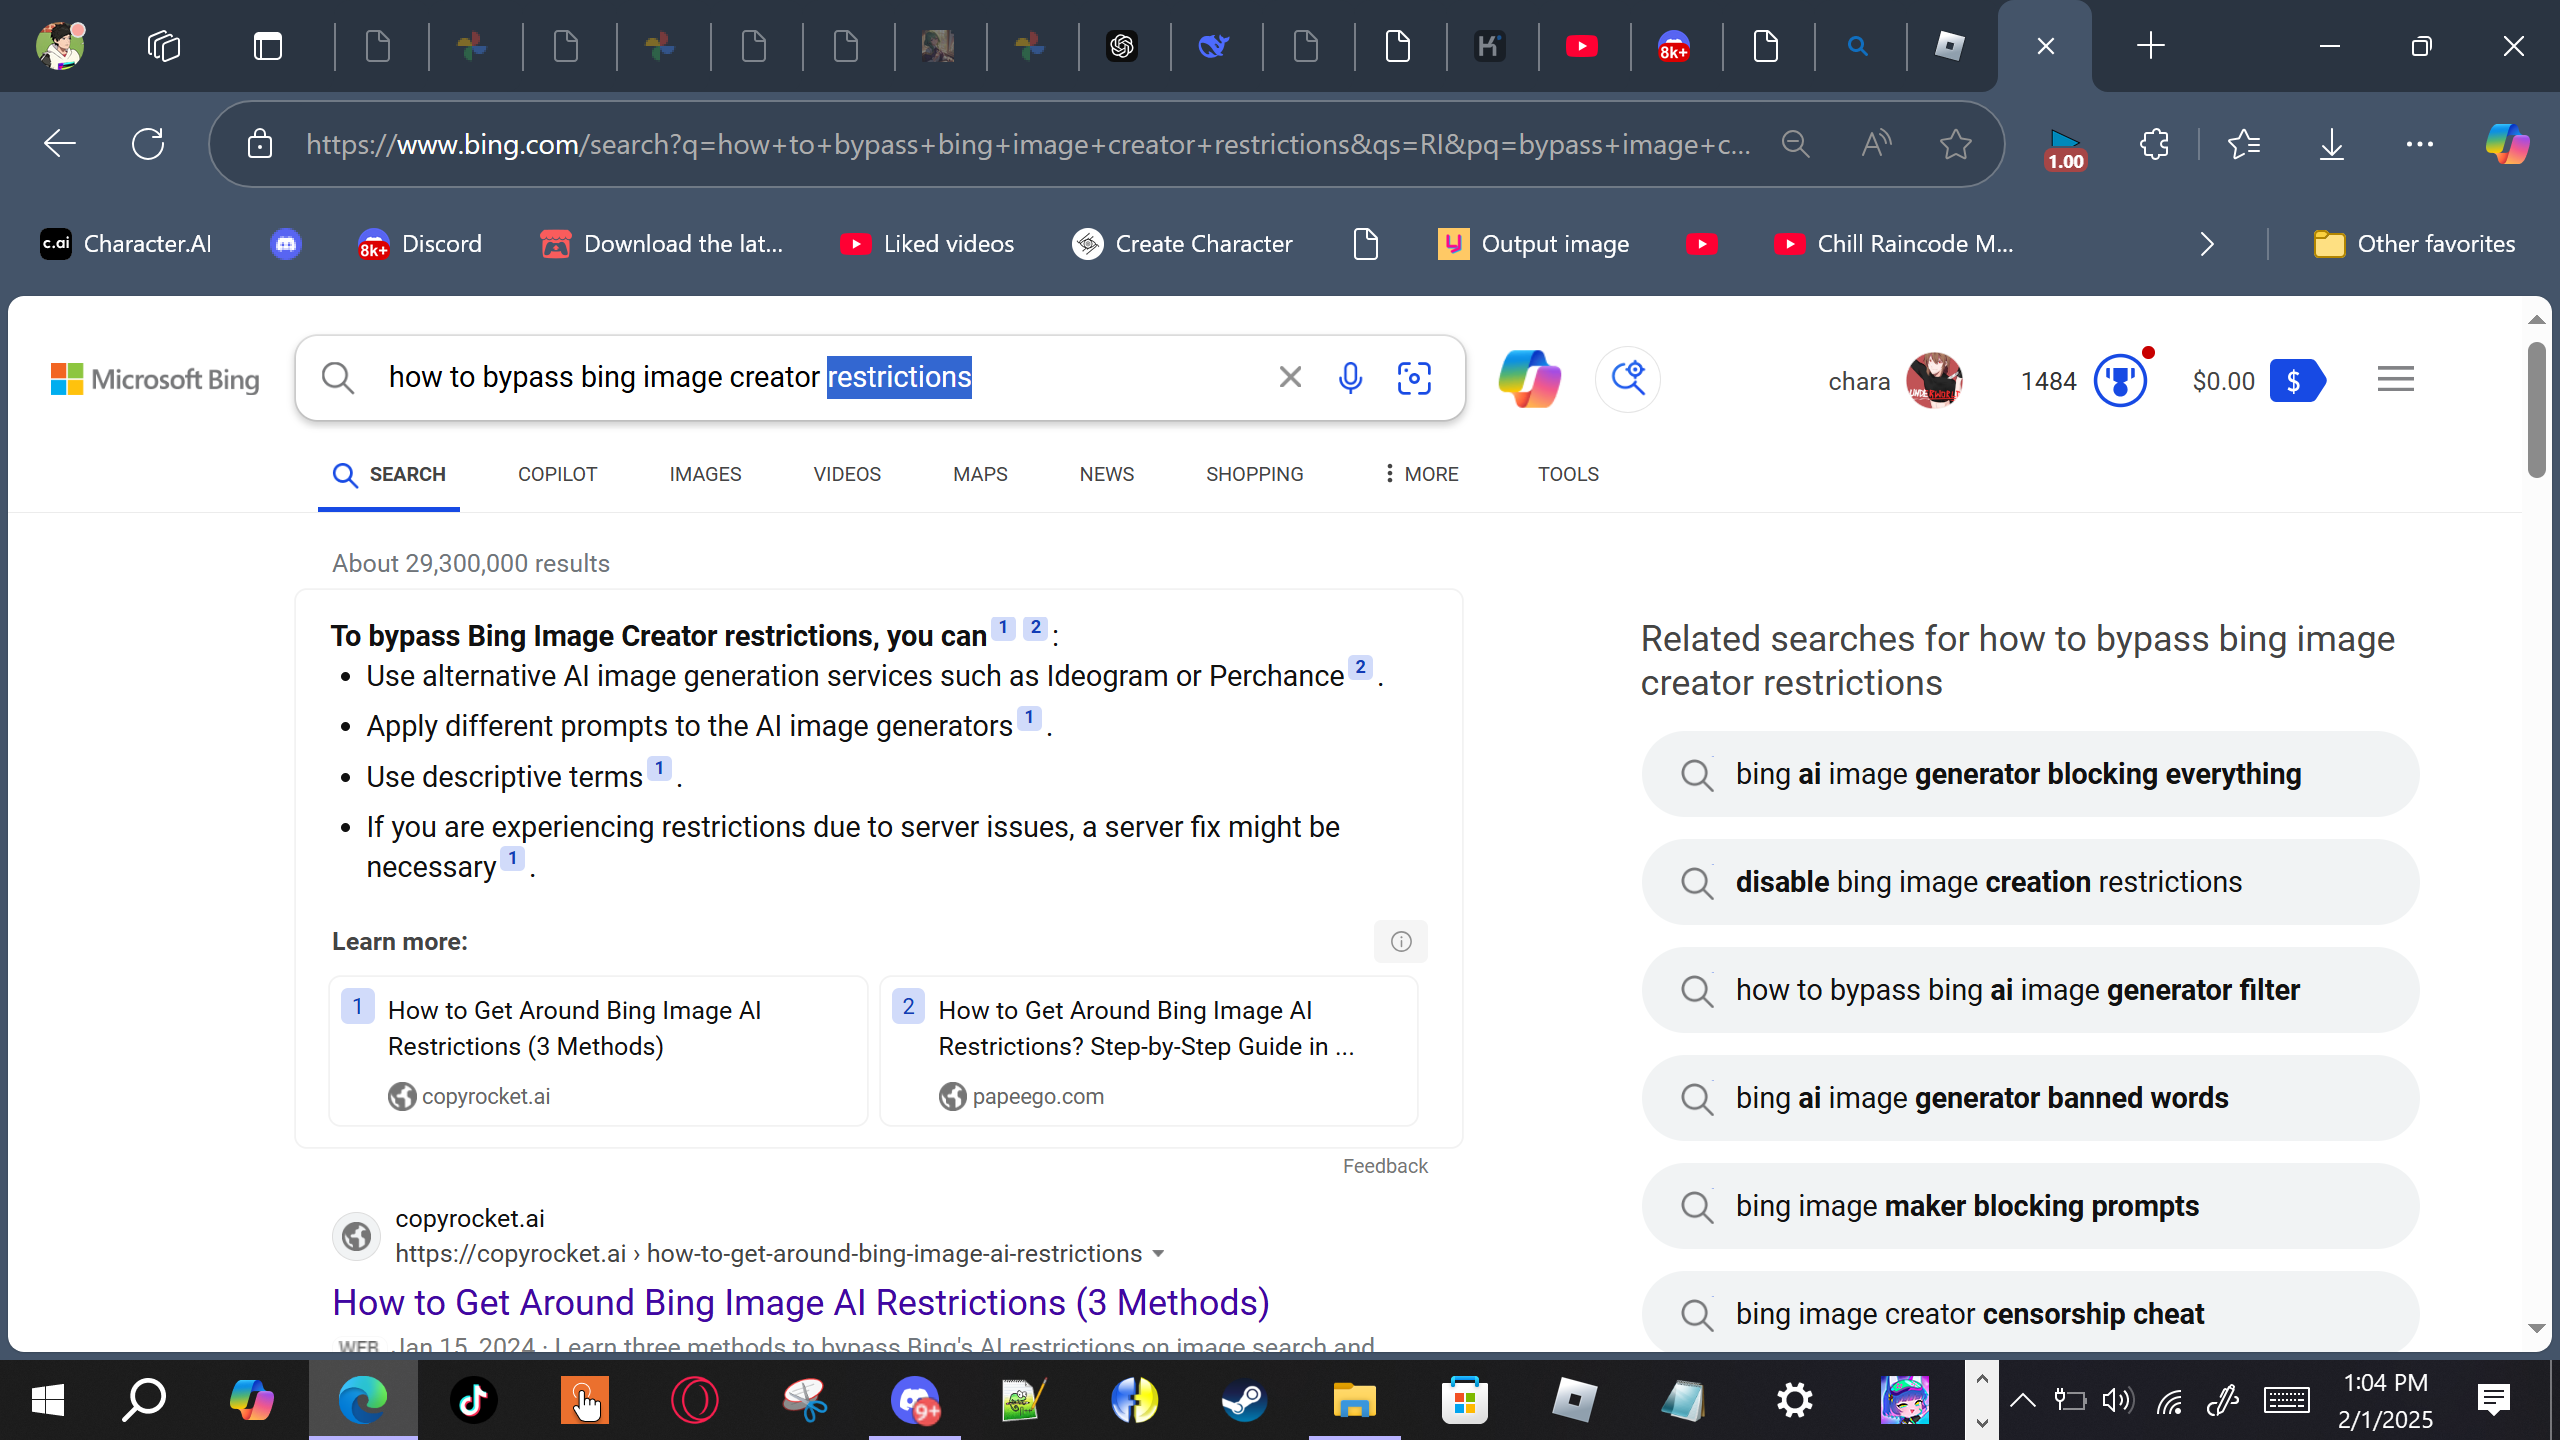Switch to the IMAGES tab
Image resolution: width=2560 pixels, height=1440 pixels.
pyautogui.click(x=705, y=474)
